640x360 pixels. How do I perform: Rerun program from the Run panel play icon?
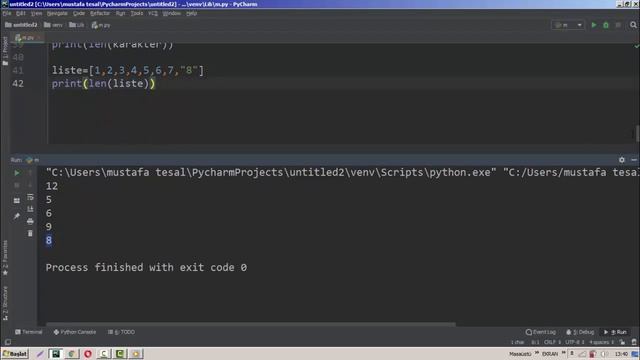coord(17,173)
